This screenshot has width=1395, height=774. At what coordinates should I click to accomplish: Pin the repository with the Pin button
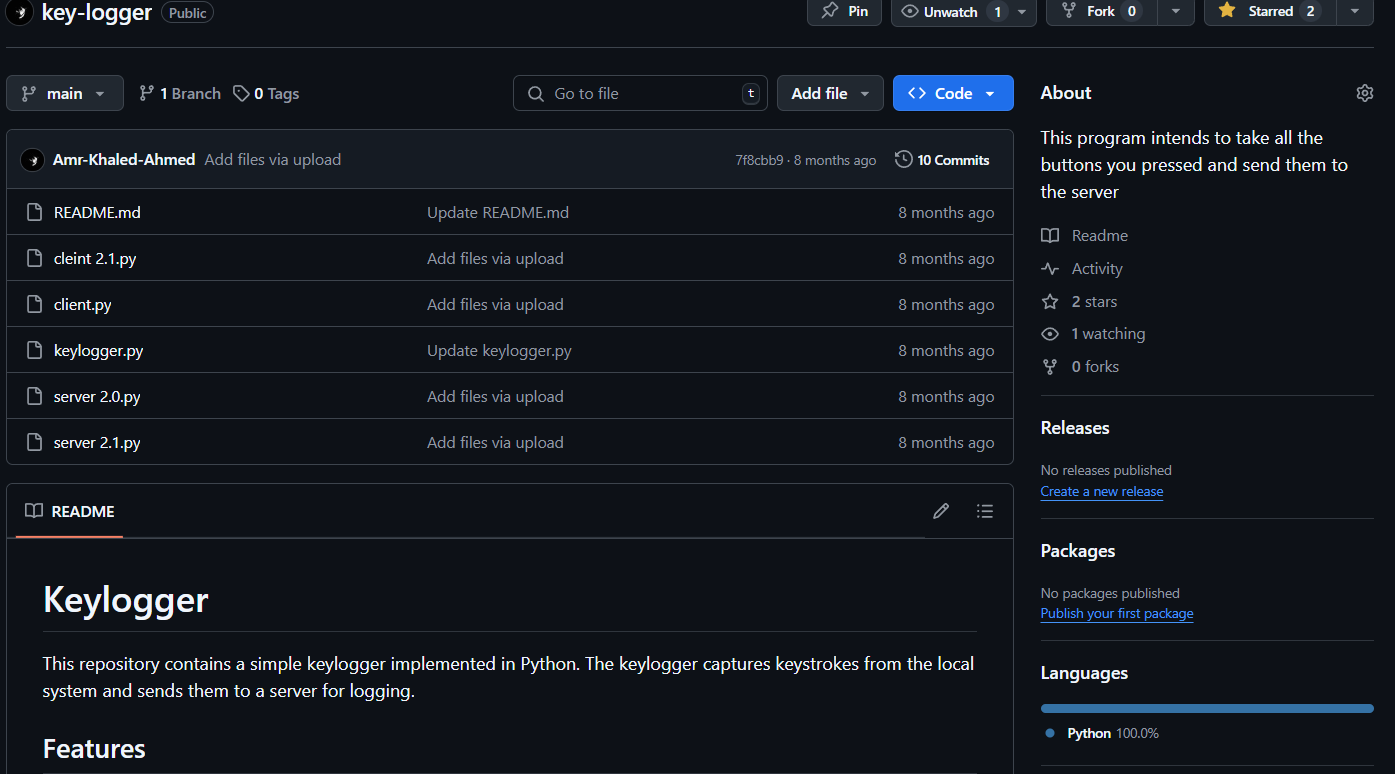[x=845, y=11]
